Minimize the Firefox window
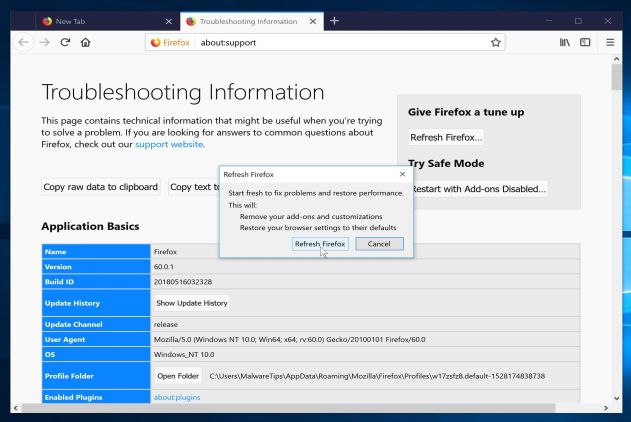The height and width of the screenshot is (422, 631). pos(549,21)
